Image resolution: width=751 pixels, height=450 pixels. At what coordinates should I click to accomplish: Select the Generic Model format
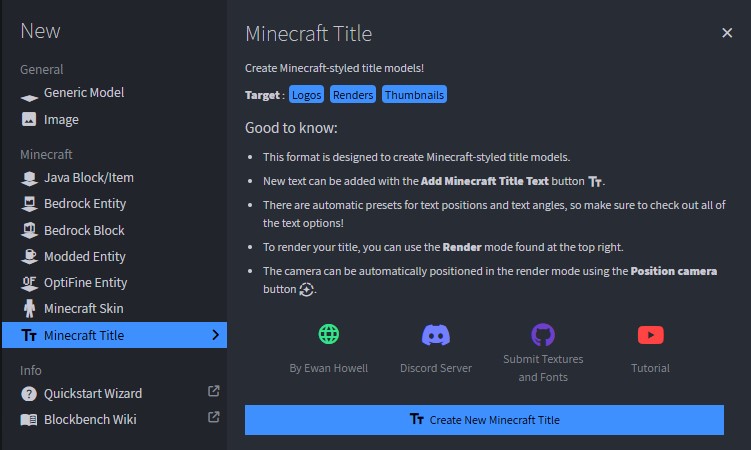[x=84, y=93]
